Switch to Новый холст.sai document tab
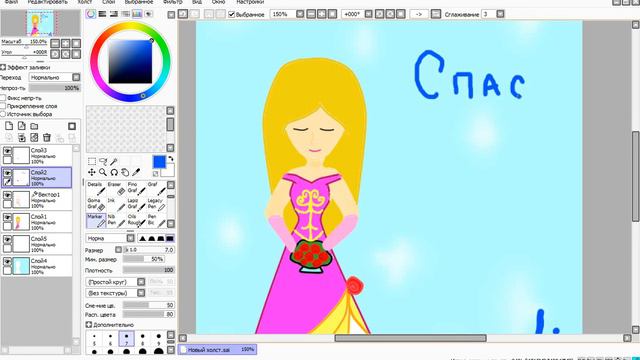The image size is (640, 360). tap(217, 350)
